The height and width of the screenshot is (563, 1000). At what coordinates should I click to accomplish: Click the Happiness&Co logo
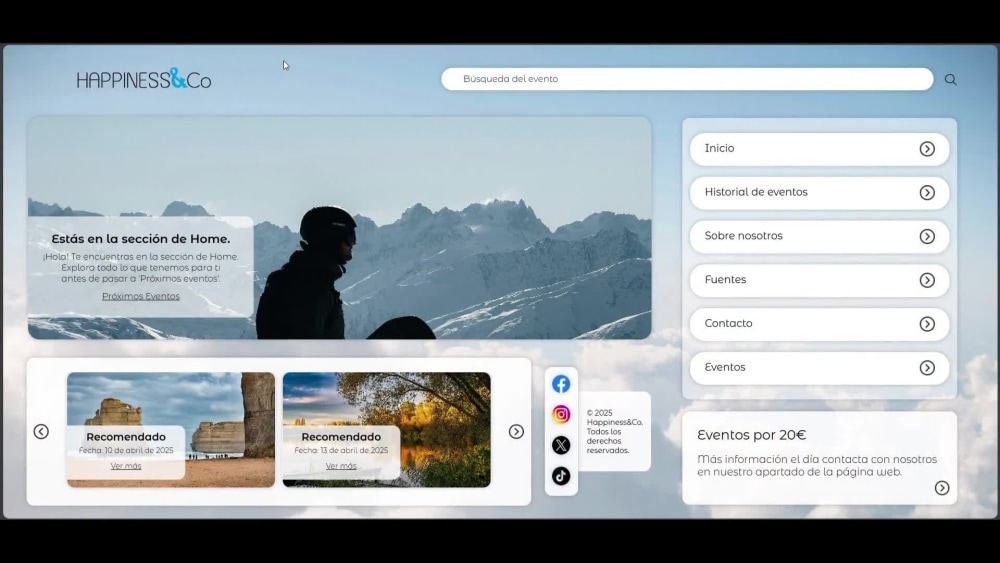pyautogui.click(x=144, y=78)
